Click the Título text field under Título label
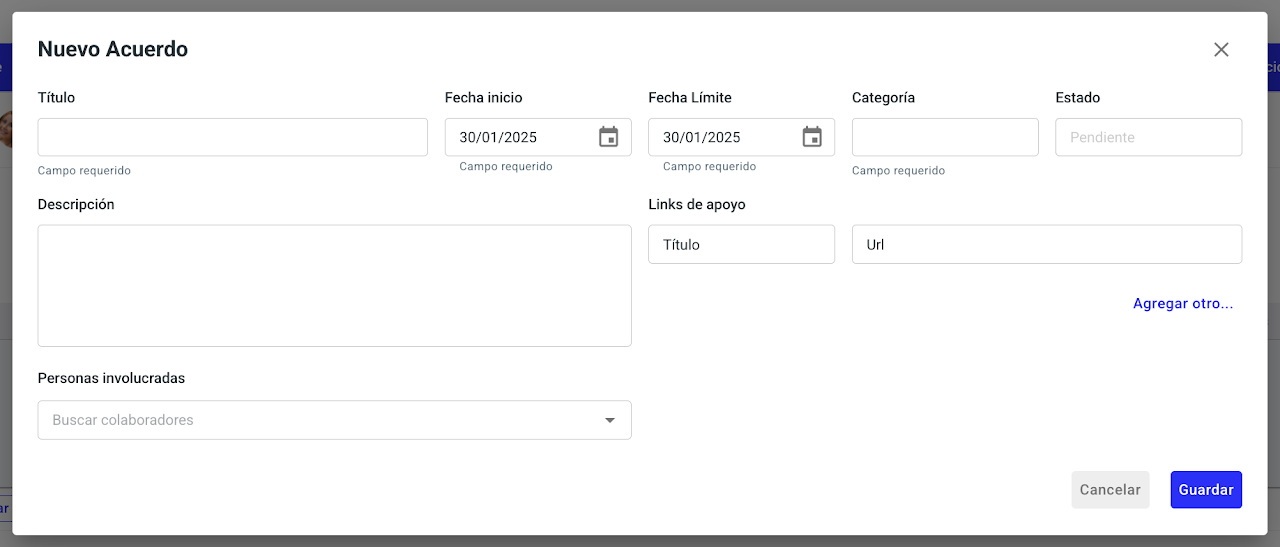 232,137
